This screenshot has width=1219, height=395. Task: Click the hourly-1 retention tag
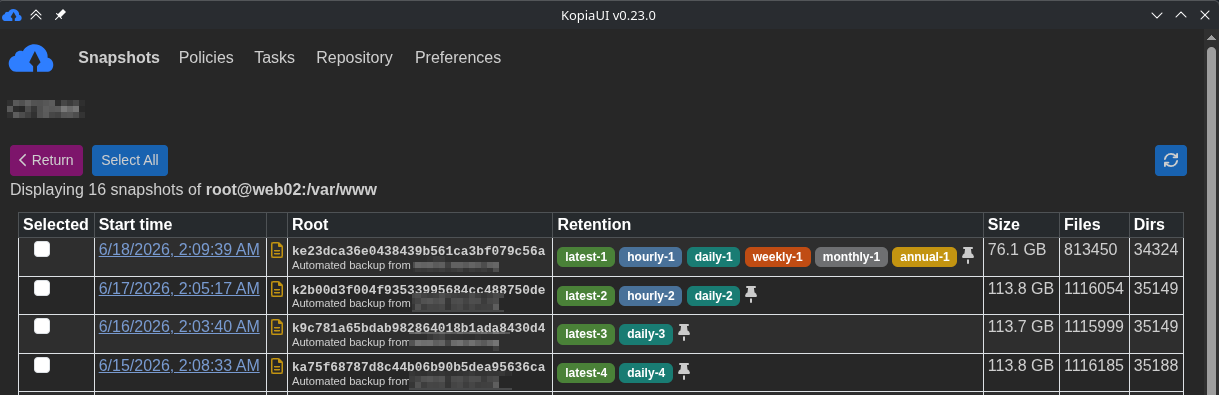coord(651,257)
